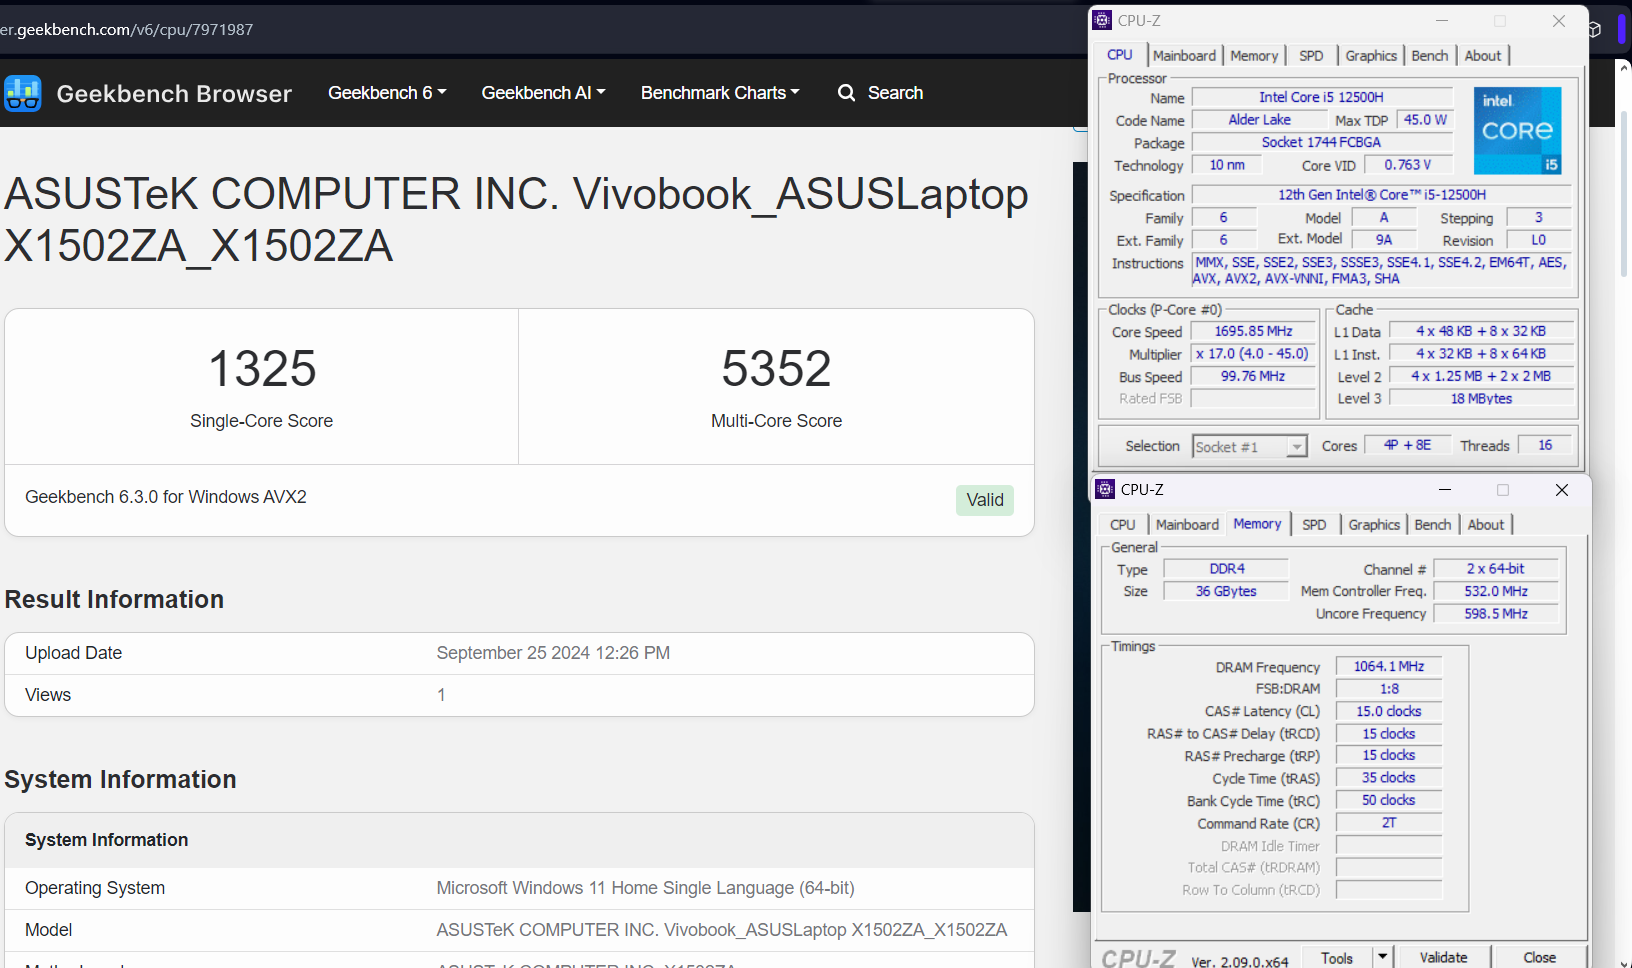Click the Core Speed 1695.85 MHz value

tap(1253, 331)
